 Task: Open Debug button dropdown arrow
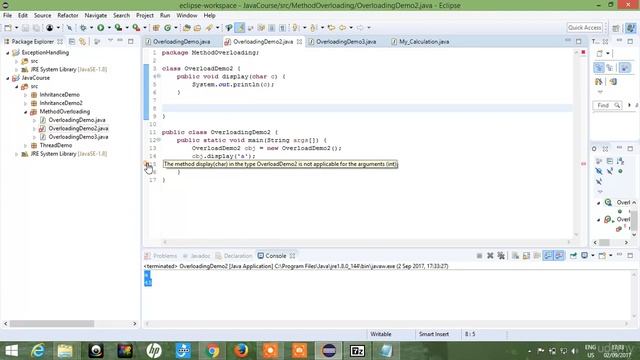[x=91, y=28]
